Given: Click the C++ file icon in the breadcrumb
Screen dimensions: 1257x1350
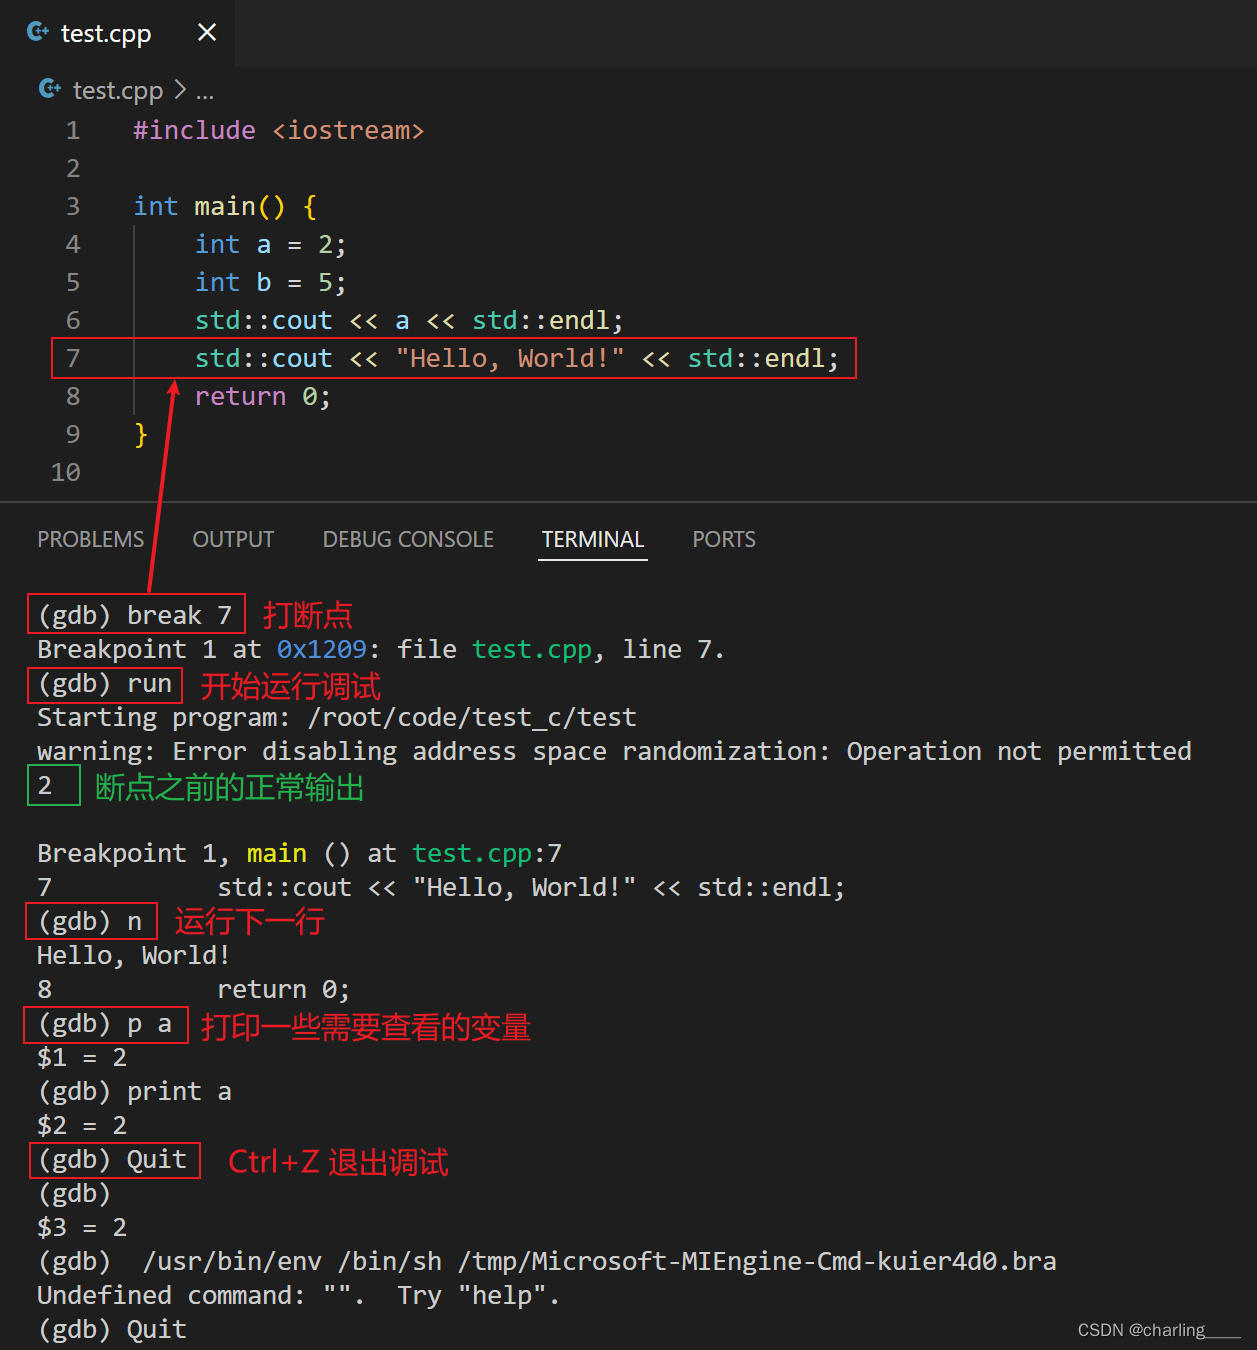Looking at the screenshot, I should point(50,89).
